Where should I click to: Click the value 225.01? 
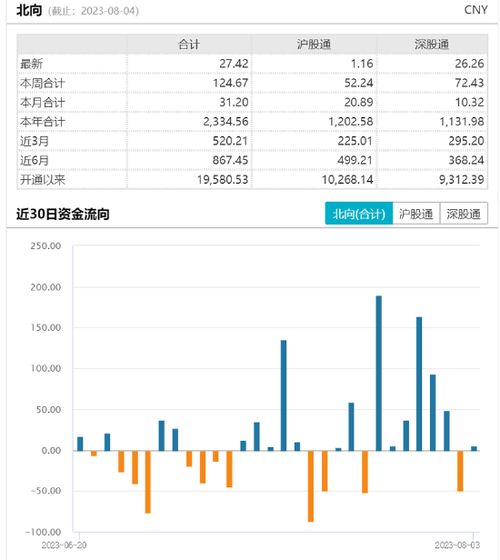[x=355, y=141]
